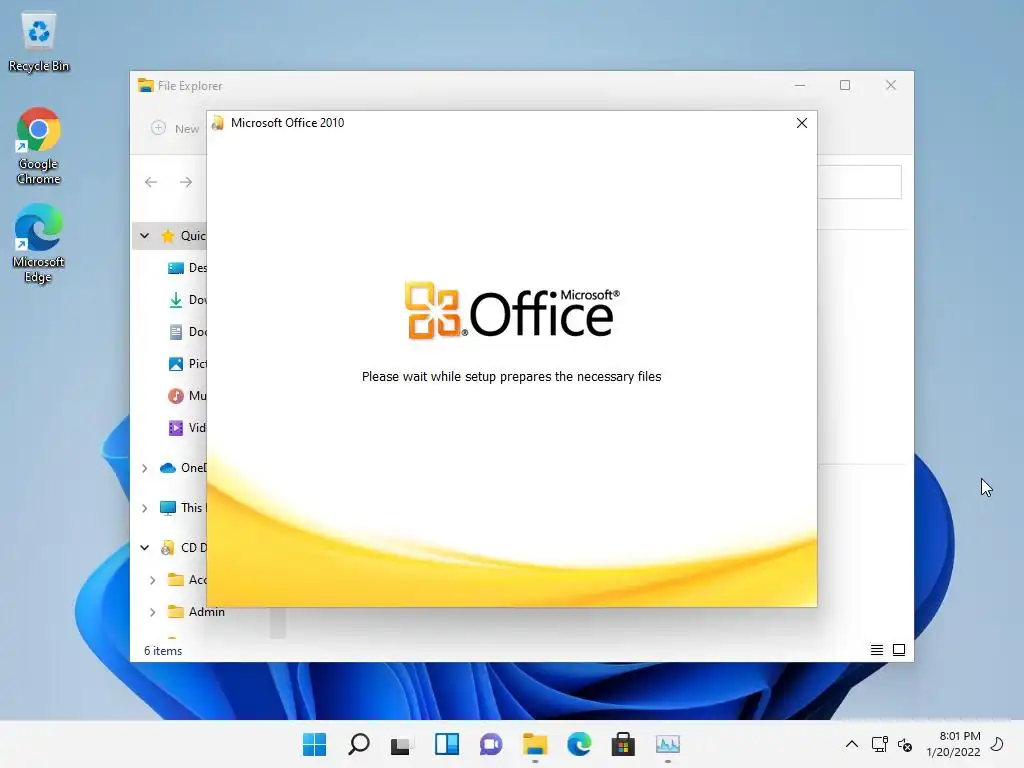Open Desktop folder in sidebar

tap(187, 268)
